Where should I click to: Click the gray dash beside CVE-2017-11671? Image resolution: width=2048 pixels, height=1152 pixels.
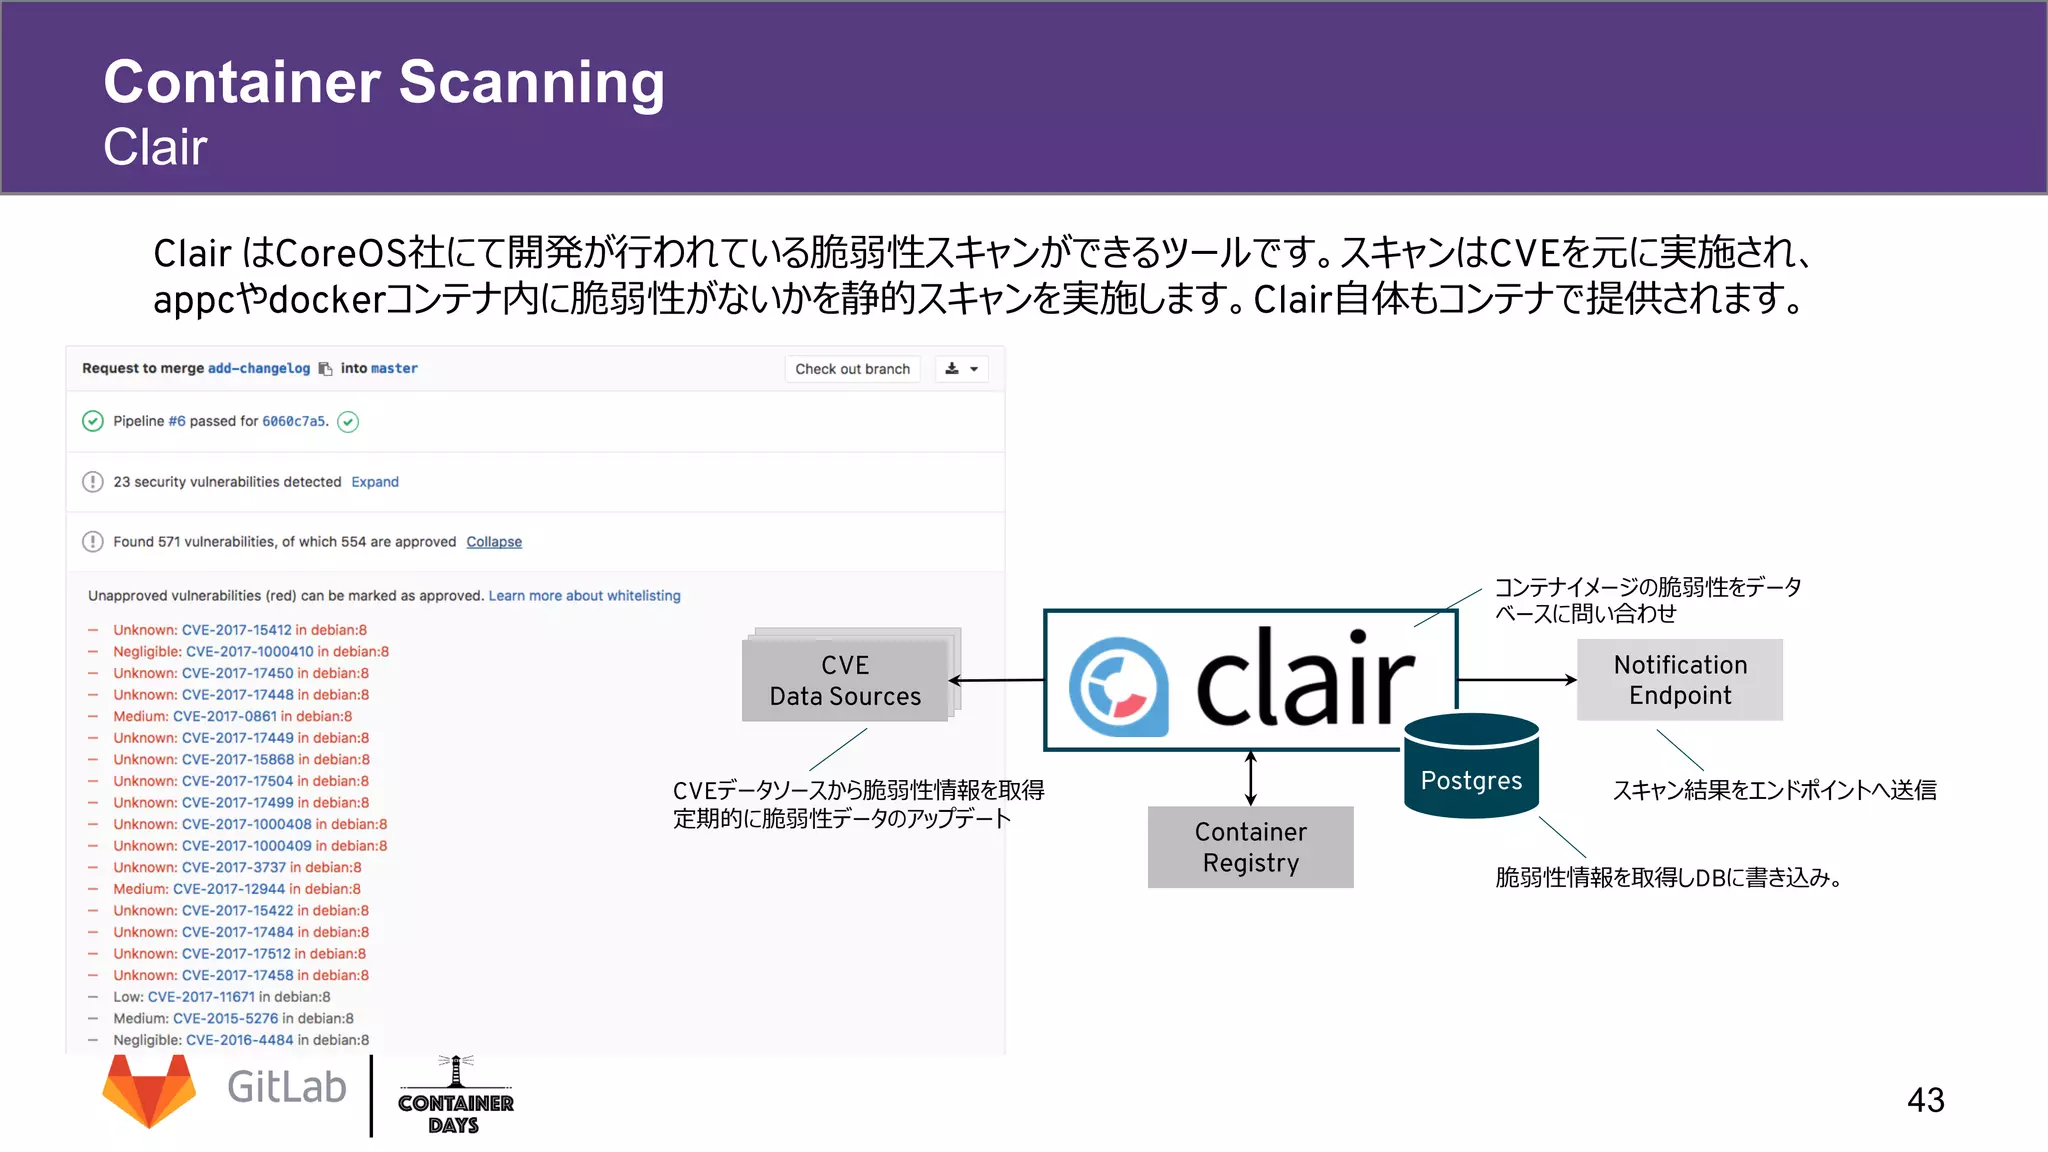pos(93,997)
